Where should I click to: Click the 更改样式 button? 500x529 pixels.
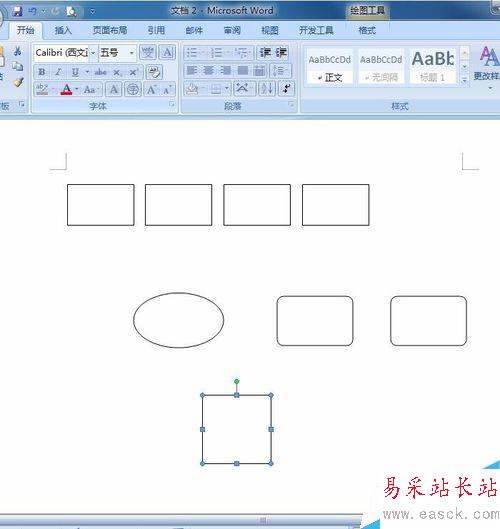(x=489, y=66)
